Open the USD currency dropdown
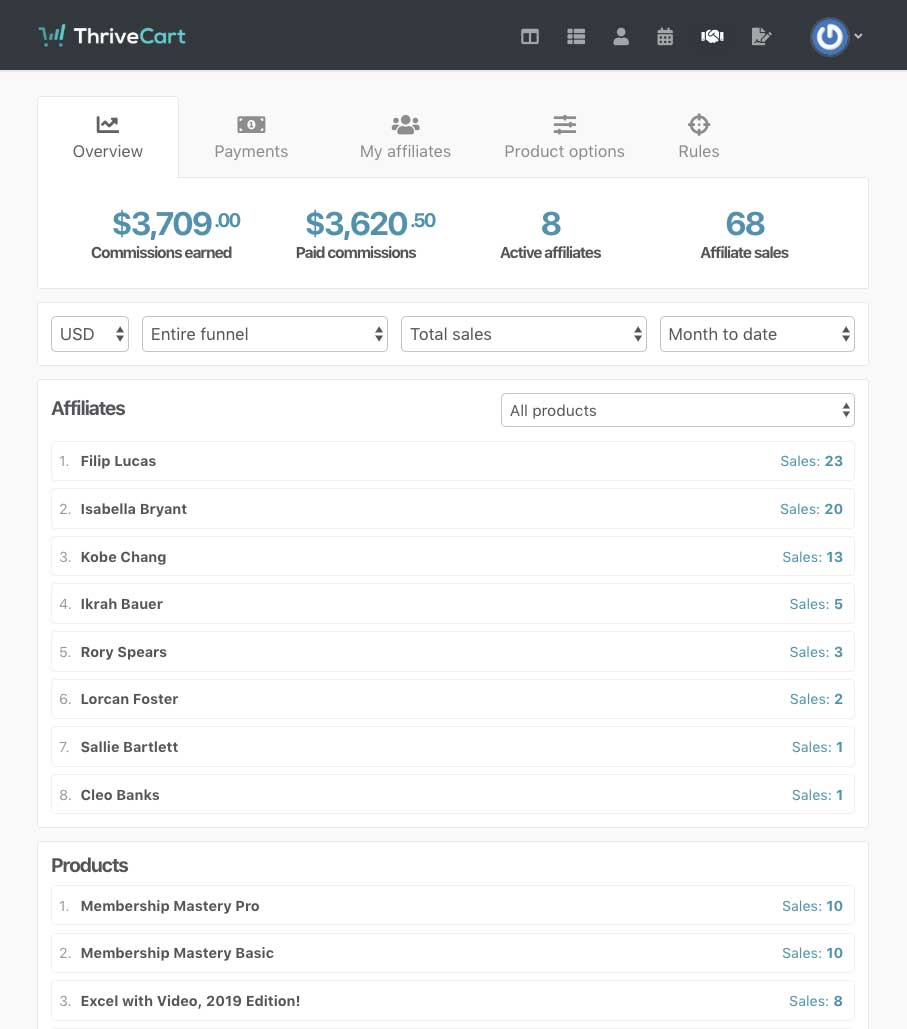This screenshot has width=907, height=1029. point(90,334)
